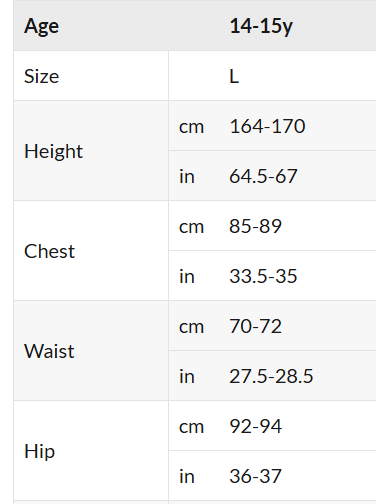
Task: Select chest inches value 33.5-35
Action: 263,276
